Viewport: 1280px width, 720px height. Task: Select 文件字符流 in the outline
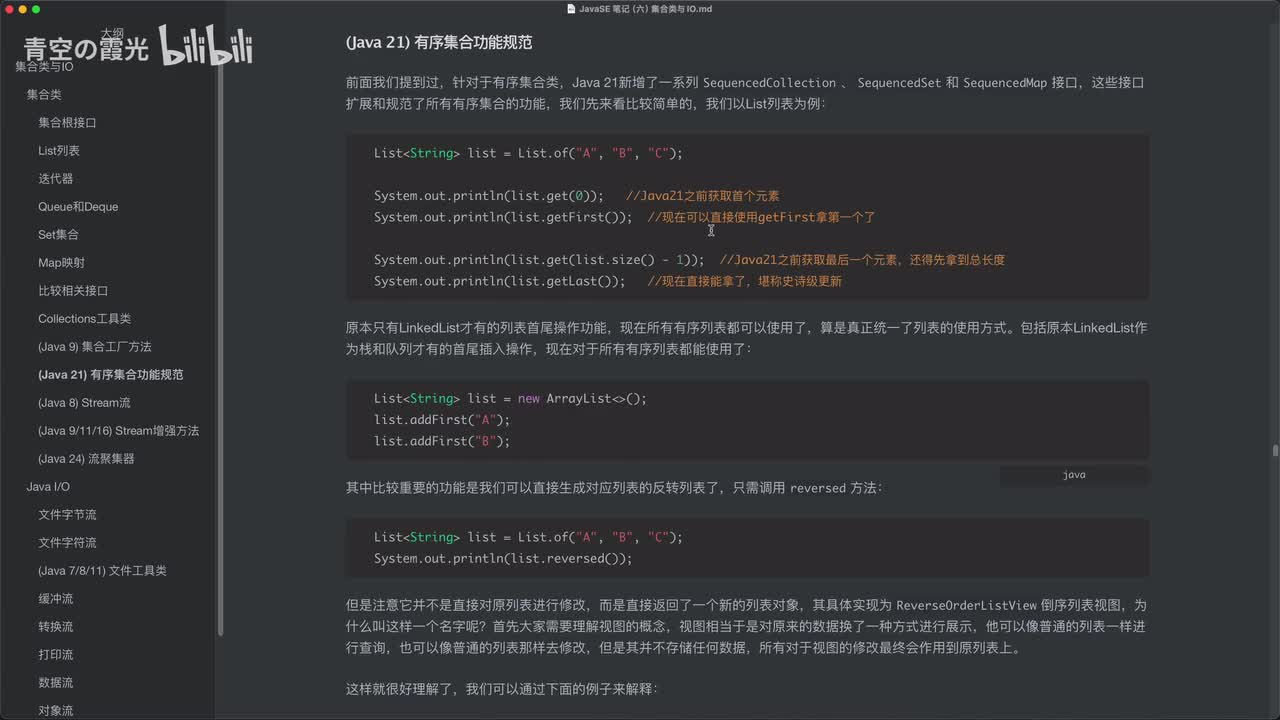67,542
